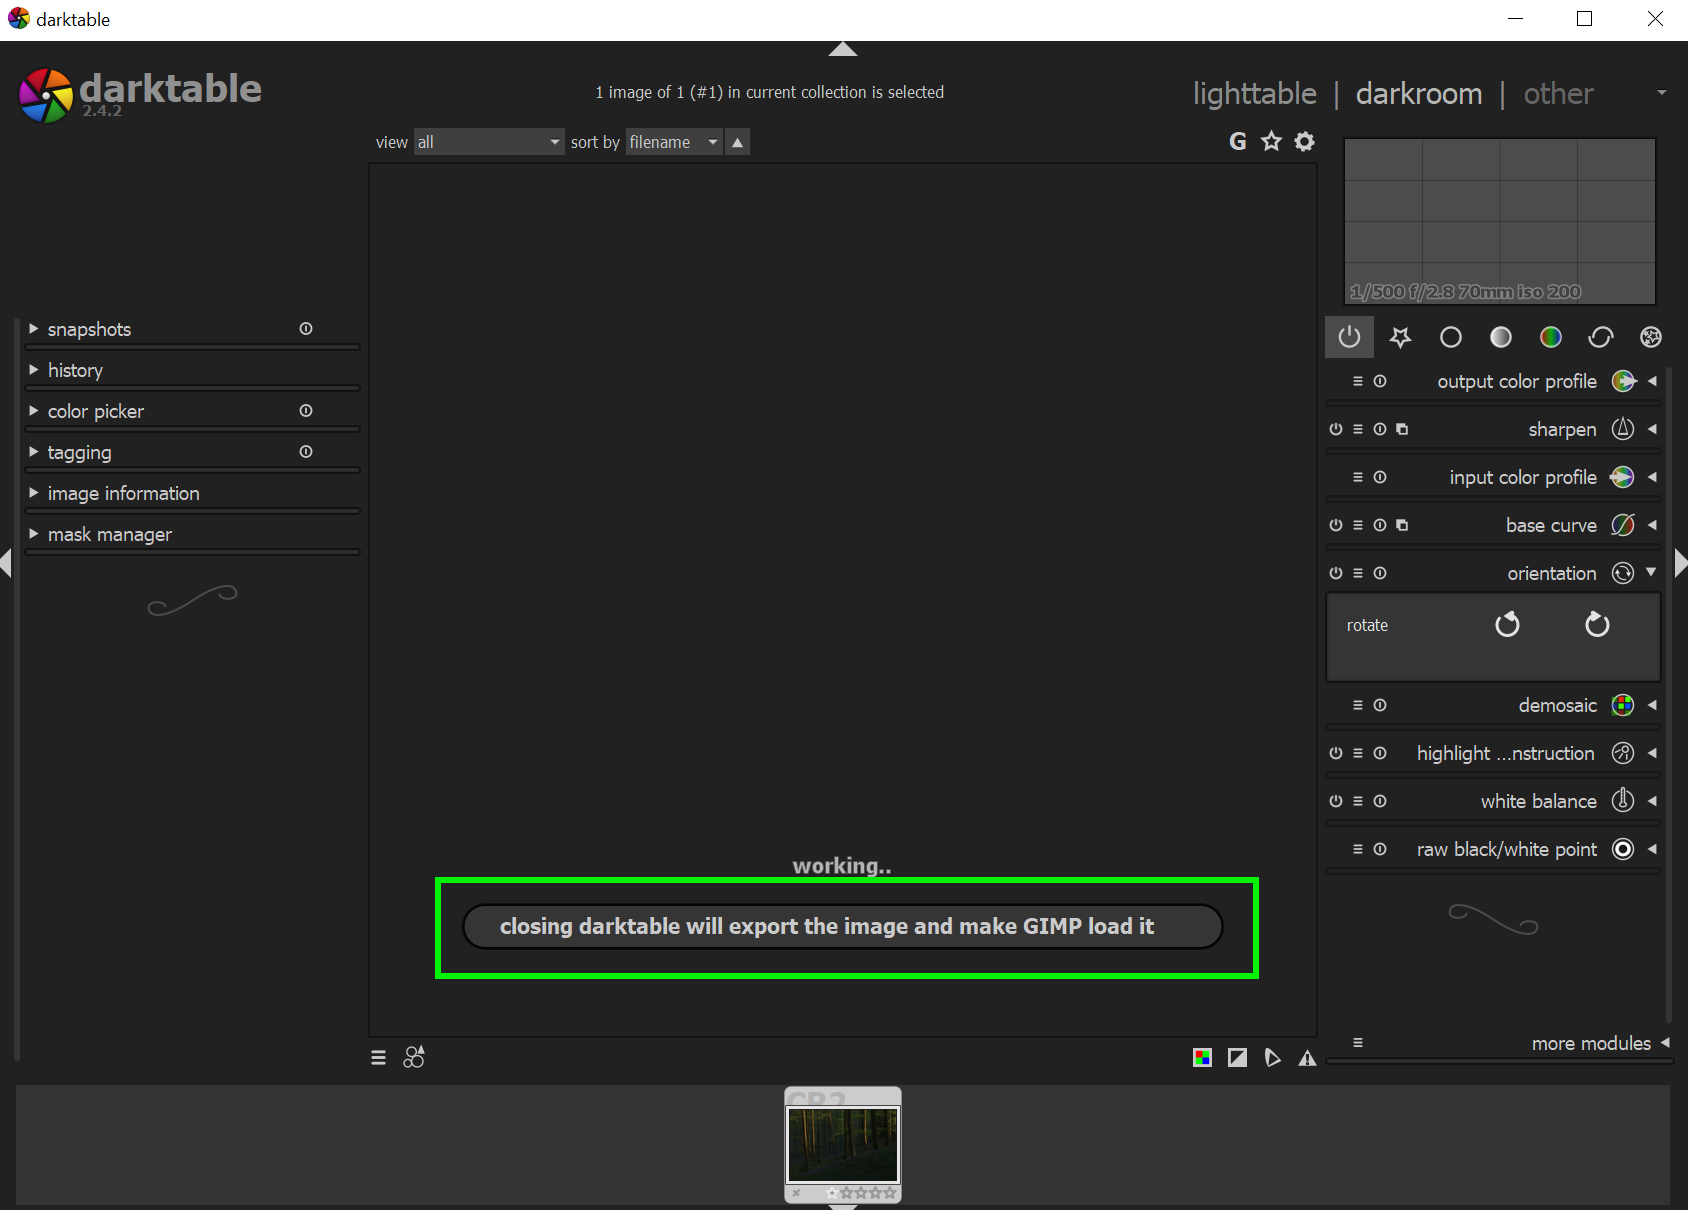Image resolution: width=1688 pixels, height=1210 pixels.
Task: Select the tone module group gradient circle
Action: coord(1500,337)
